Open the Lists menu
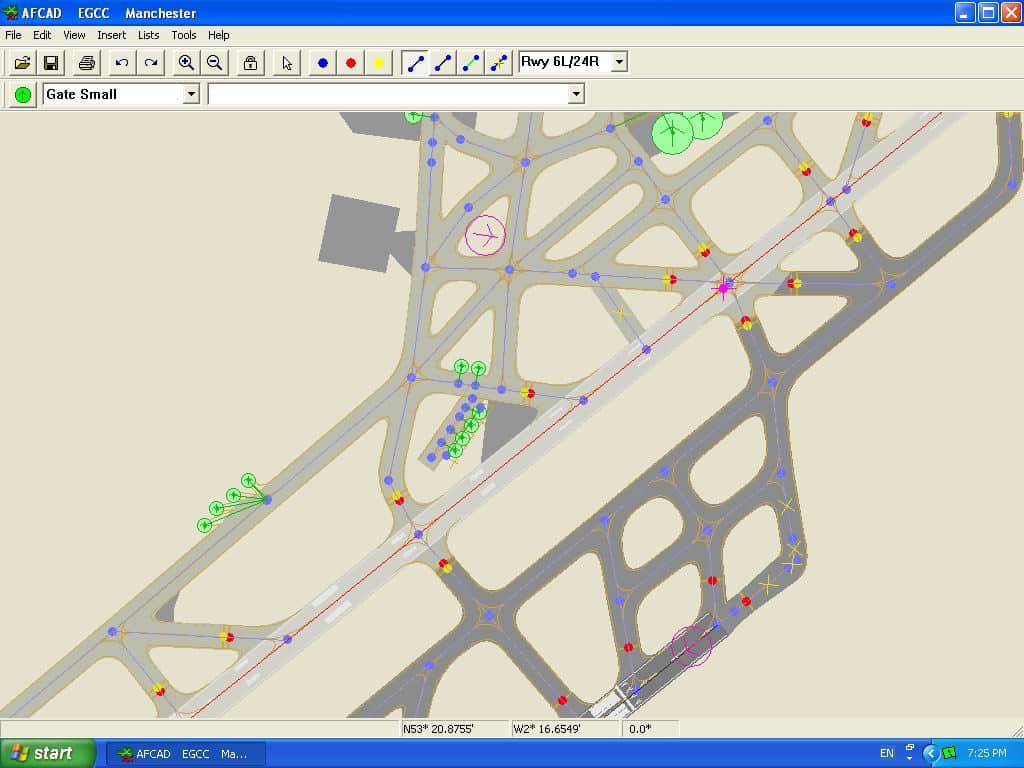 point(148,35)
